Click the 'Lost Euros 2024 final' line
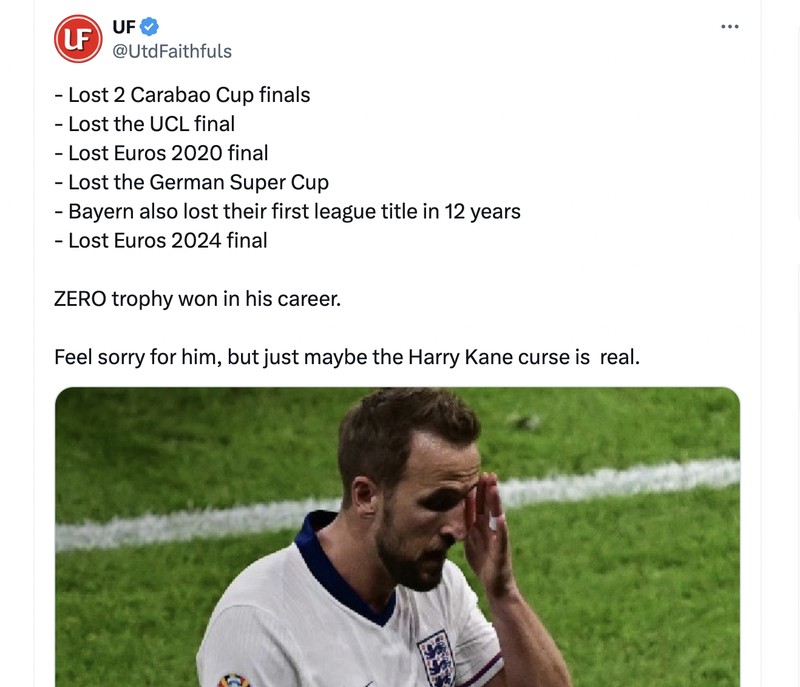 [161, 240]
